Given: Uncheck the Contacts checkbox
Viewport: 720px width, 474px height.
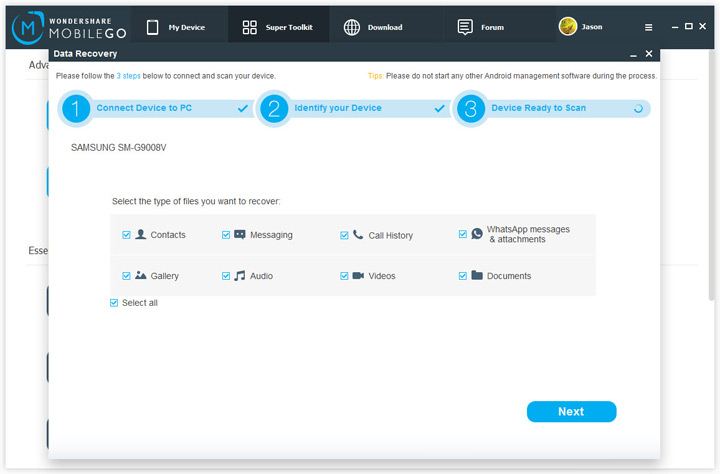Looking at the screenshot, I should (x=126, y=235).
